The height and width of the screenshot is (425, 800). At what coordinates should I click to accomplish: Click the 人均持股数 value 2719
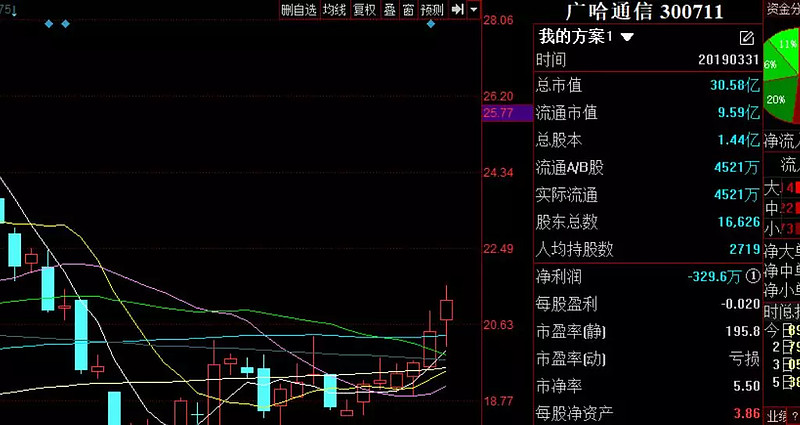coord(745,249)
